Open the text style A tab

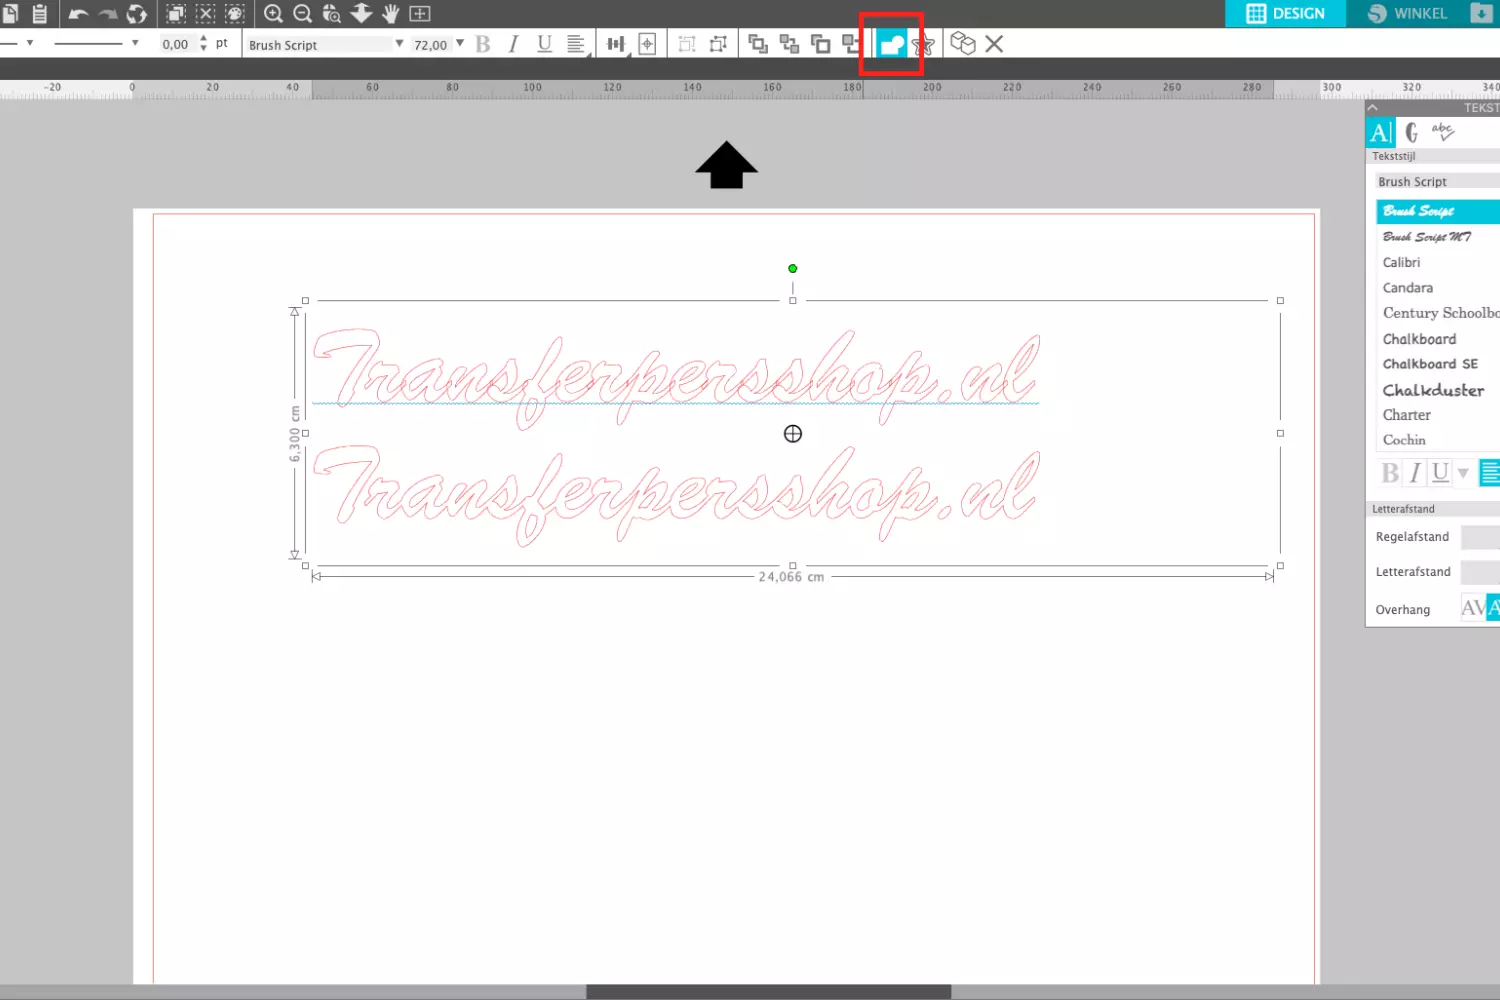pyautogui.click(x=1381, y=133)
